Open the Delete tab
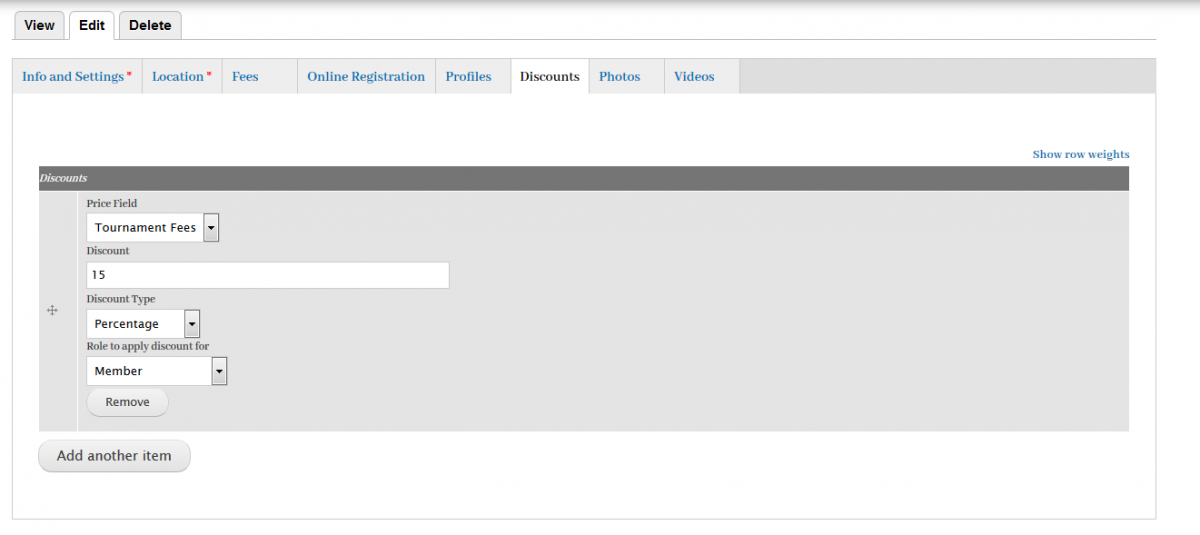Viewport: 1200px width, 535px height. (150, 25)
